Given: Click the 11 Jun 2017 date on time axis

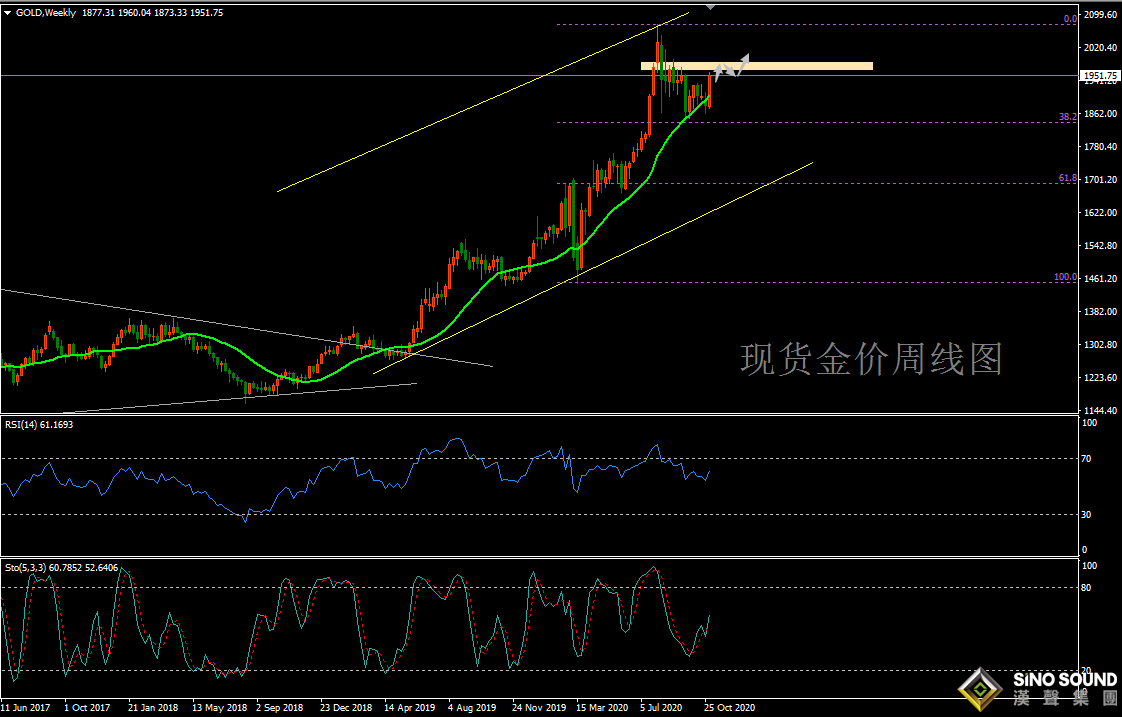Looking at the screenshot, I should tap(28, 707).
